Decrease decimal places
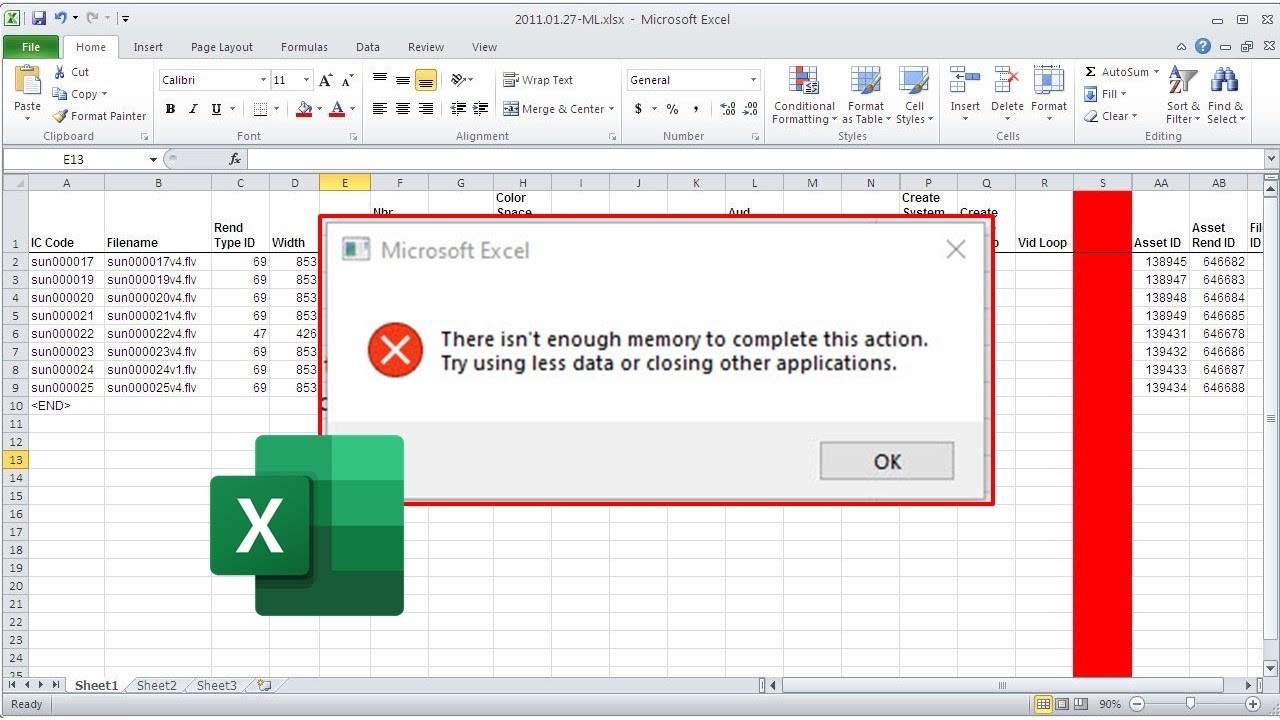The width and height of the screenshot is (1280, 720). coord(751,109)
